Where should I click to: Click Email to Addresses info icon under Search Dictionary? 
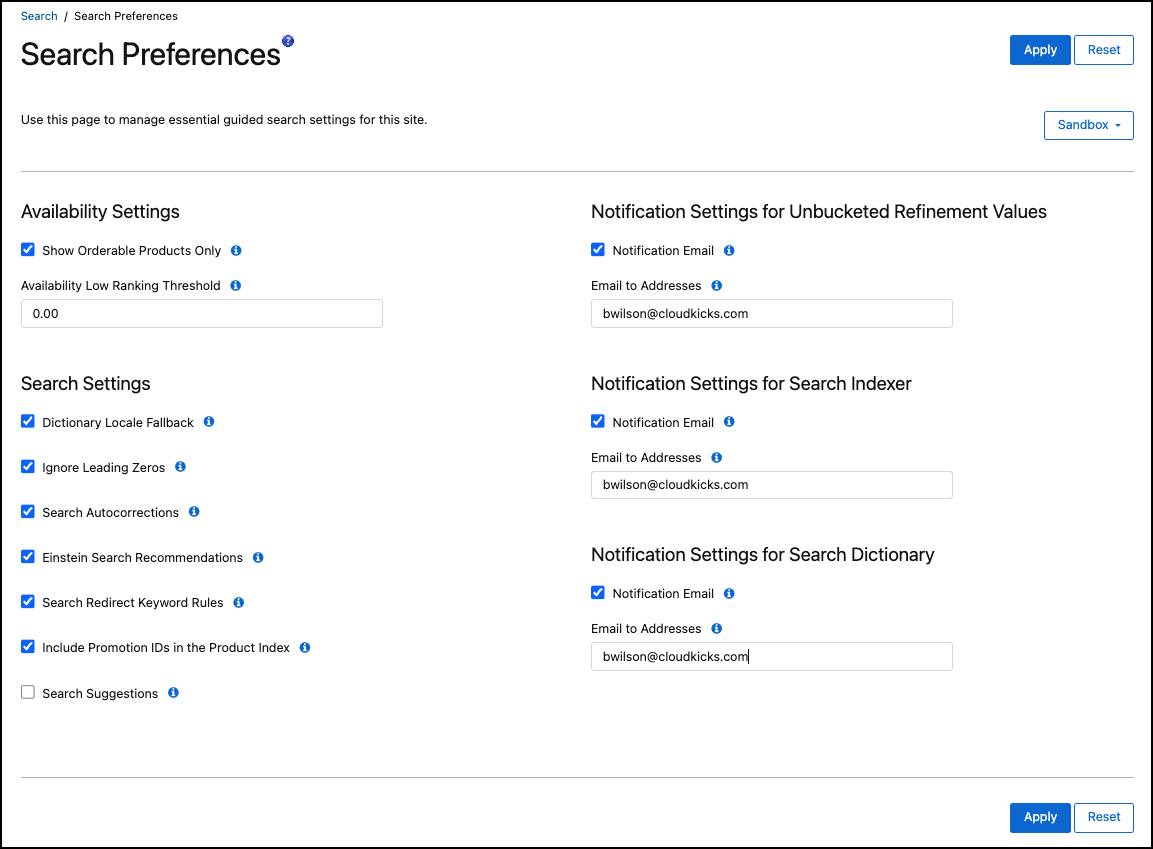(716, 628)
